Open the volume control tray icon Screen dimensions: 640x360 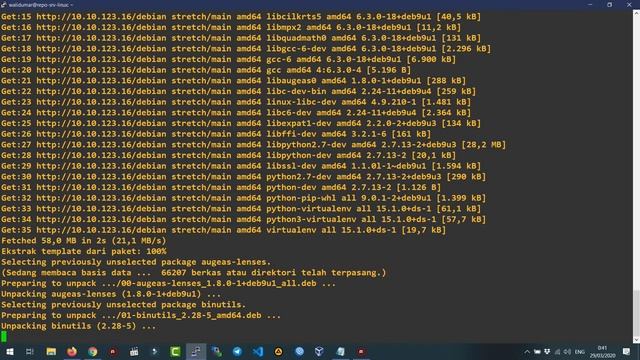pos(567,352)
